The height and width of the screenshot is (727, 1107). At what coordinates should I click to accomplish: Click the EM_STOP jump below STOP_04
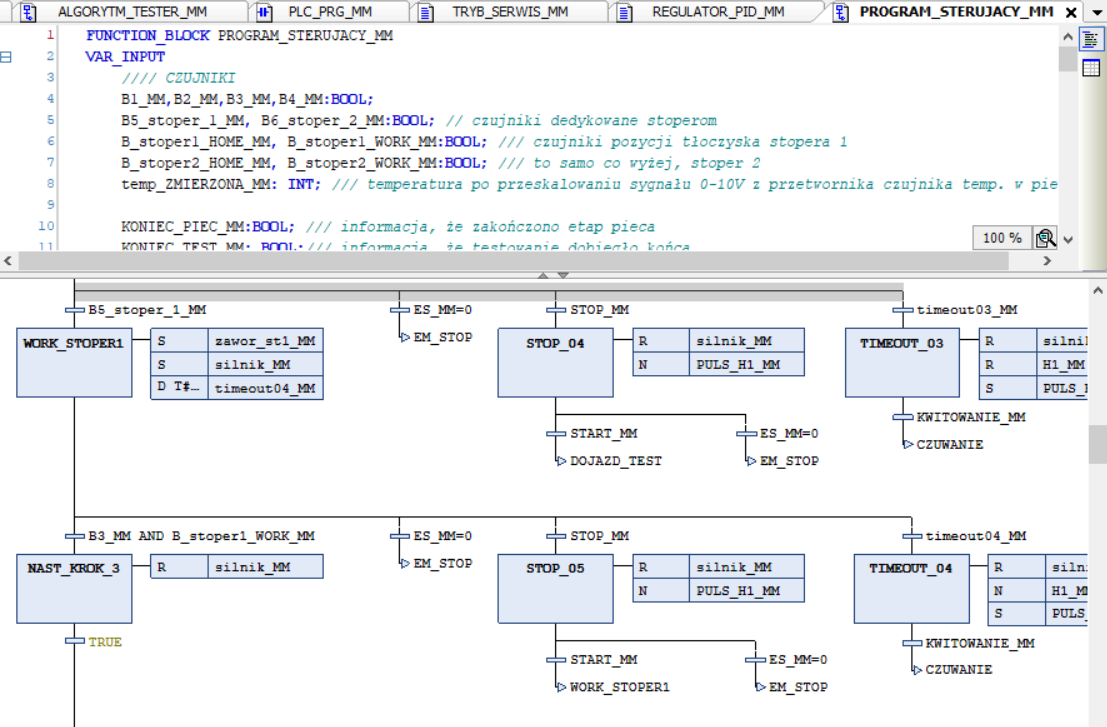[x=783, y=461]
